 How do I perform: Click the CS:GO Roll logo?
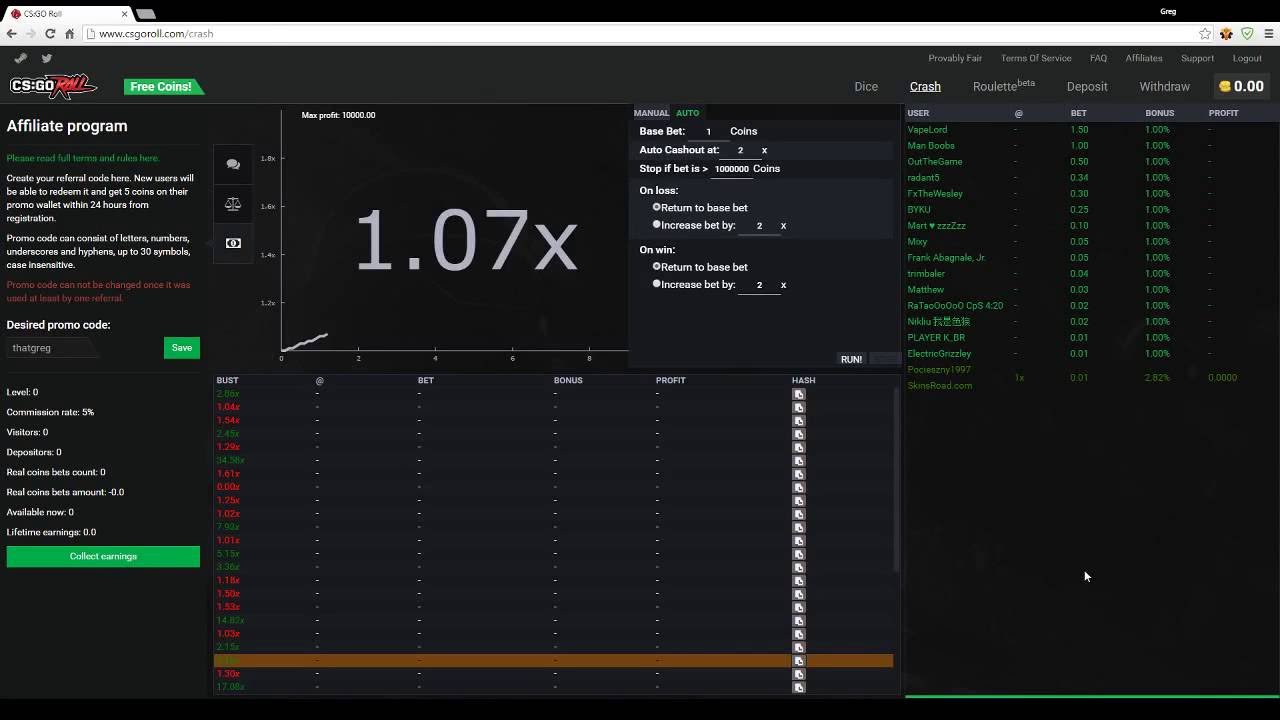(x=53, y=86)
